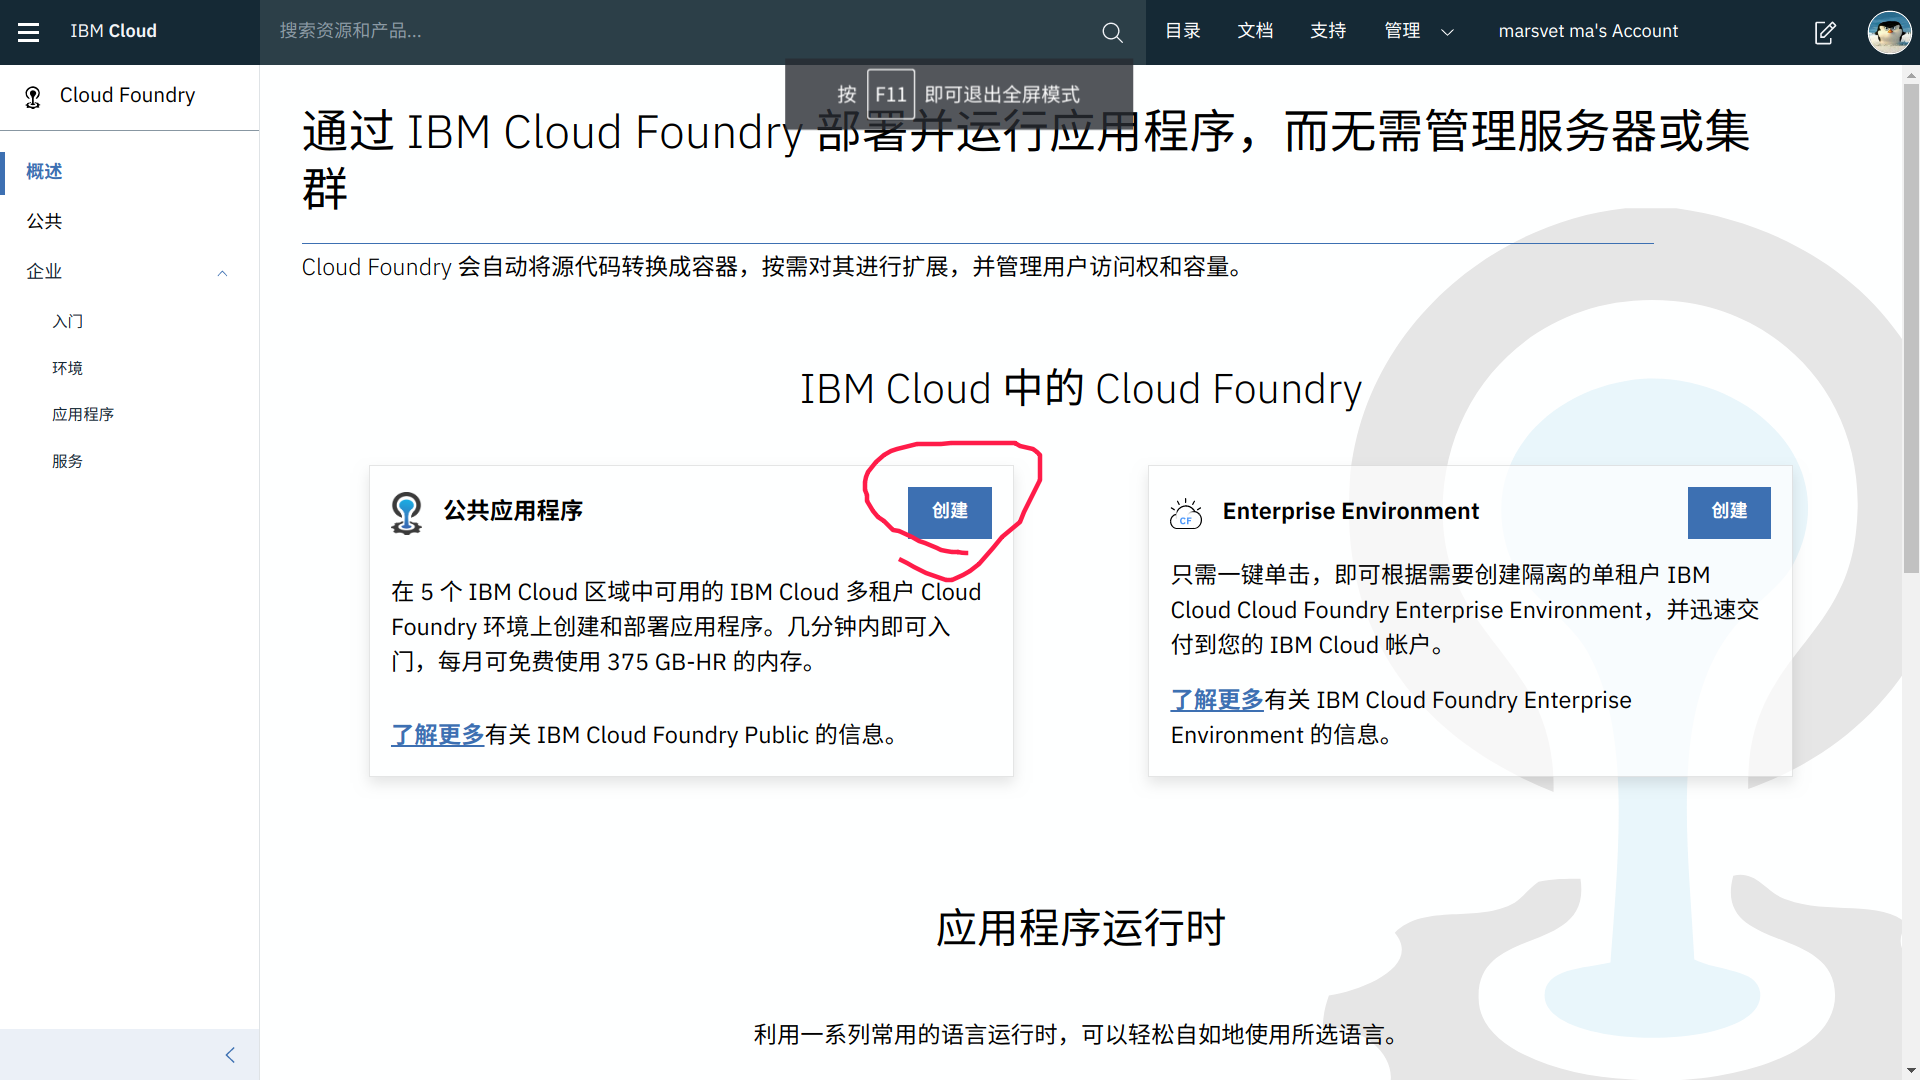The width and height of the screenshot is (1920, 1080).
Task: Collapse the 企业 sidebar section
Action: [x=222, y=272]
